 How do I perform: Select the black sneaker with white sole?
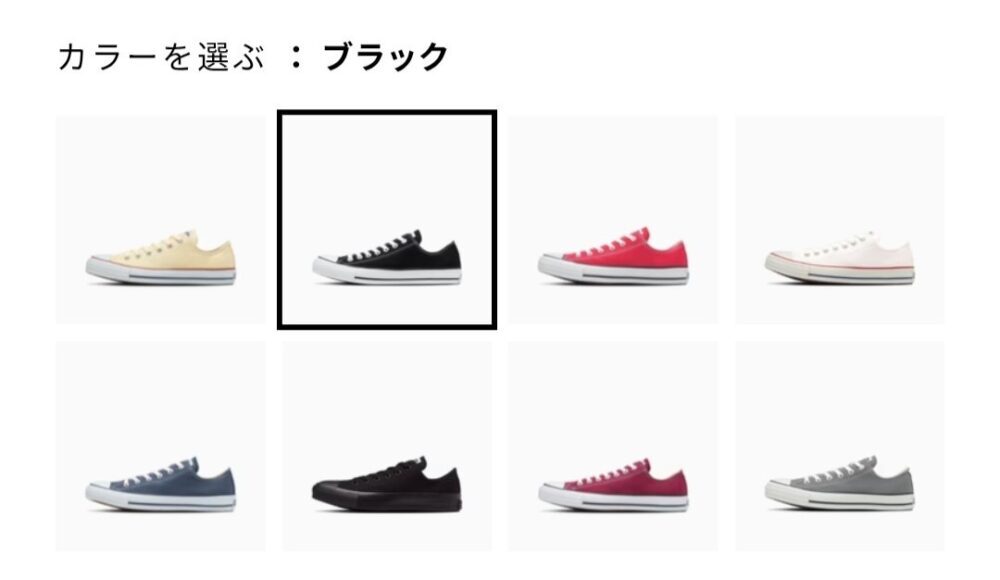point(387,219)
